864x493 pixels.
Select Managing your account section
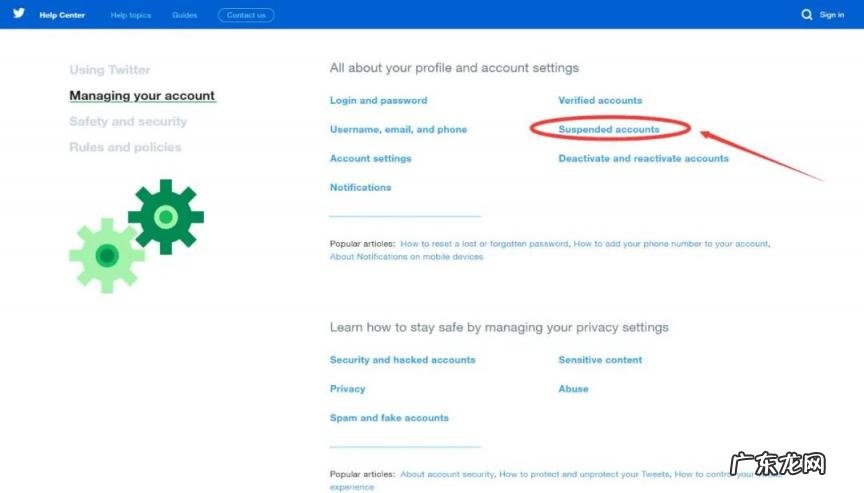pyautogui.click(x=142, y=96)
